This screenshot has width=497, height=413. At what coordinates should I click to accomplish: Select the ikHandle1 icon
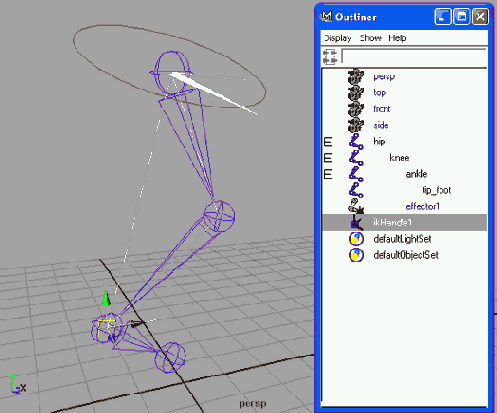click(x=356, y=222)
